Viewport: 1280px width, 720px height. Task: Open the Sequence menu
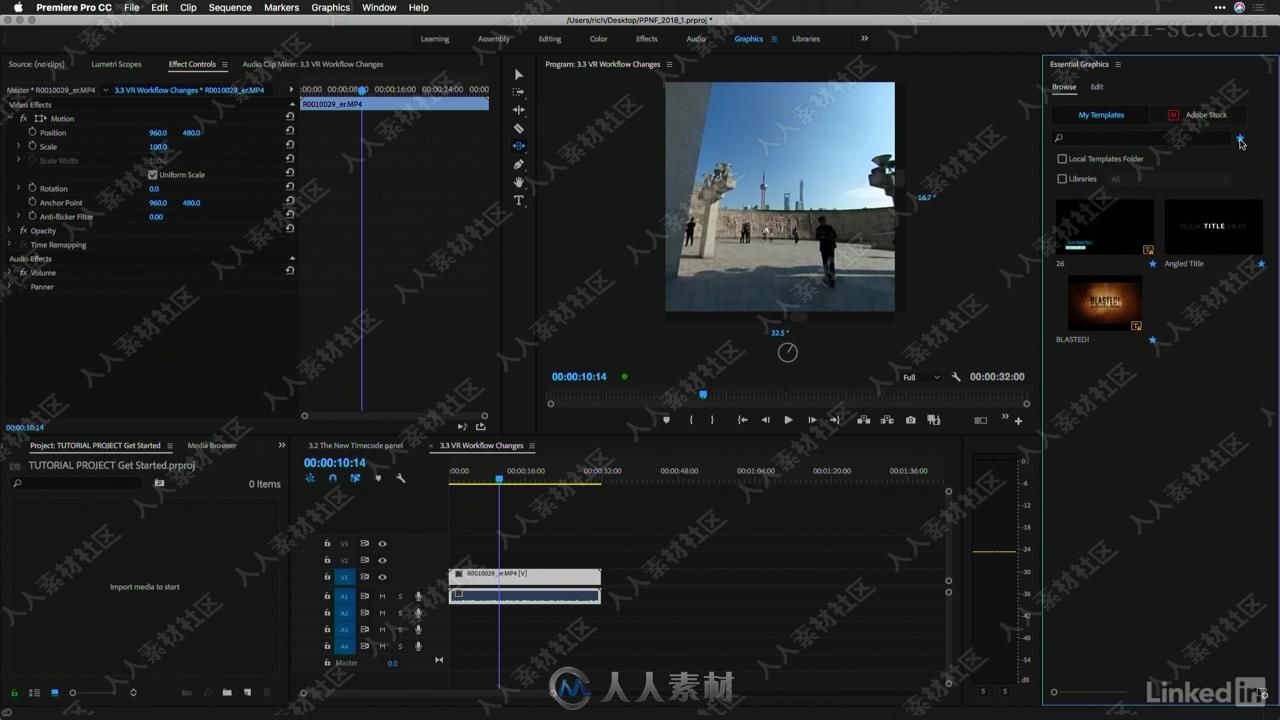click(230, 7)
